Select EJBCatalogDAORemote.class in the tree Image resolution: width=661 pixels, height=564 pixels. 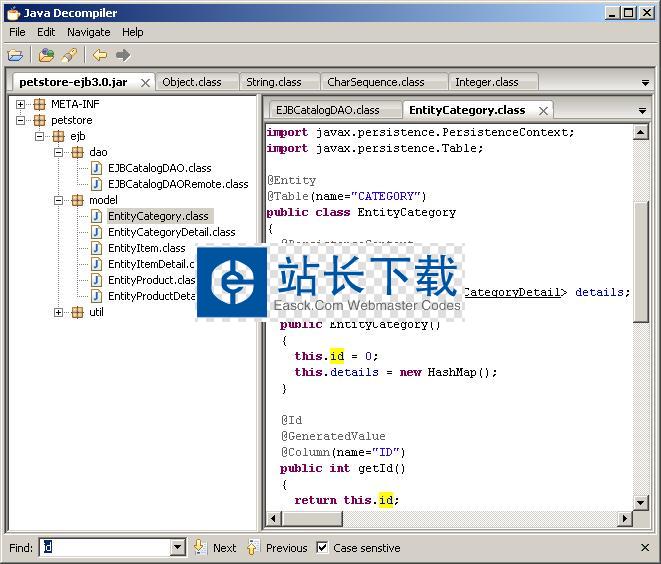point(178,184)
